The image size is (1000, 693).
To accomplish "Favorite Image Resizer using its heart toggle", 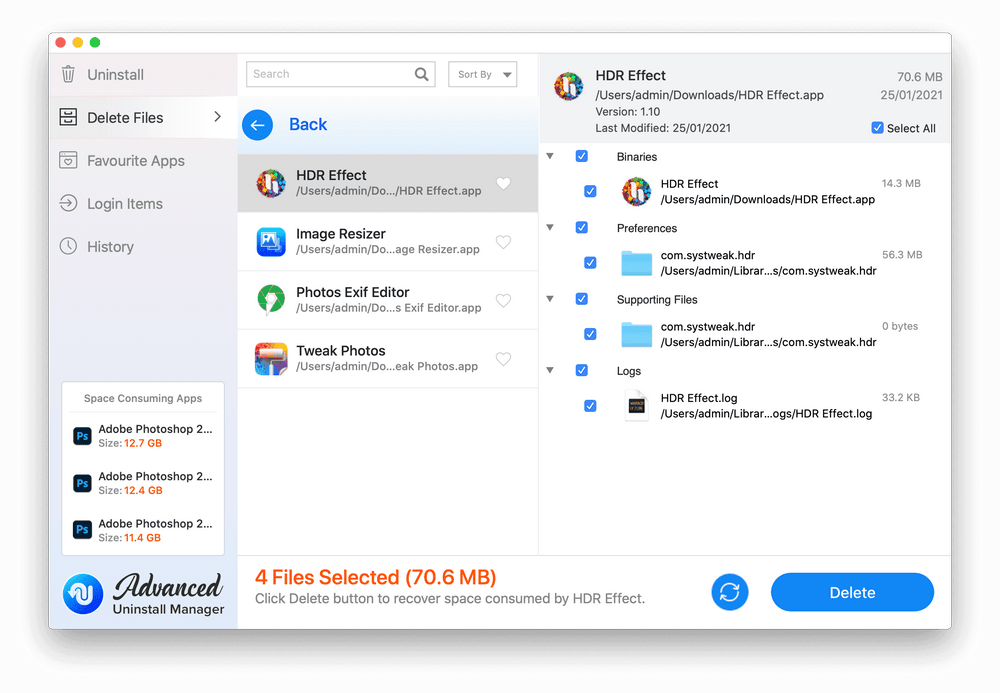I will 502,241.
